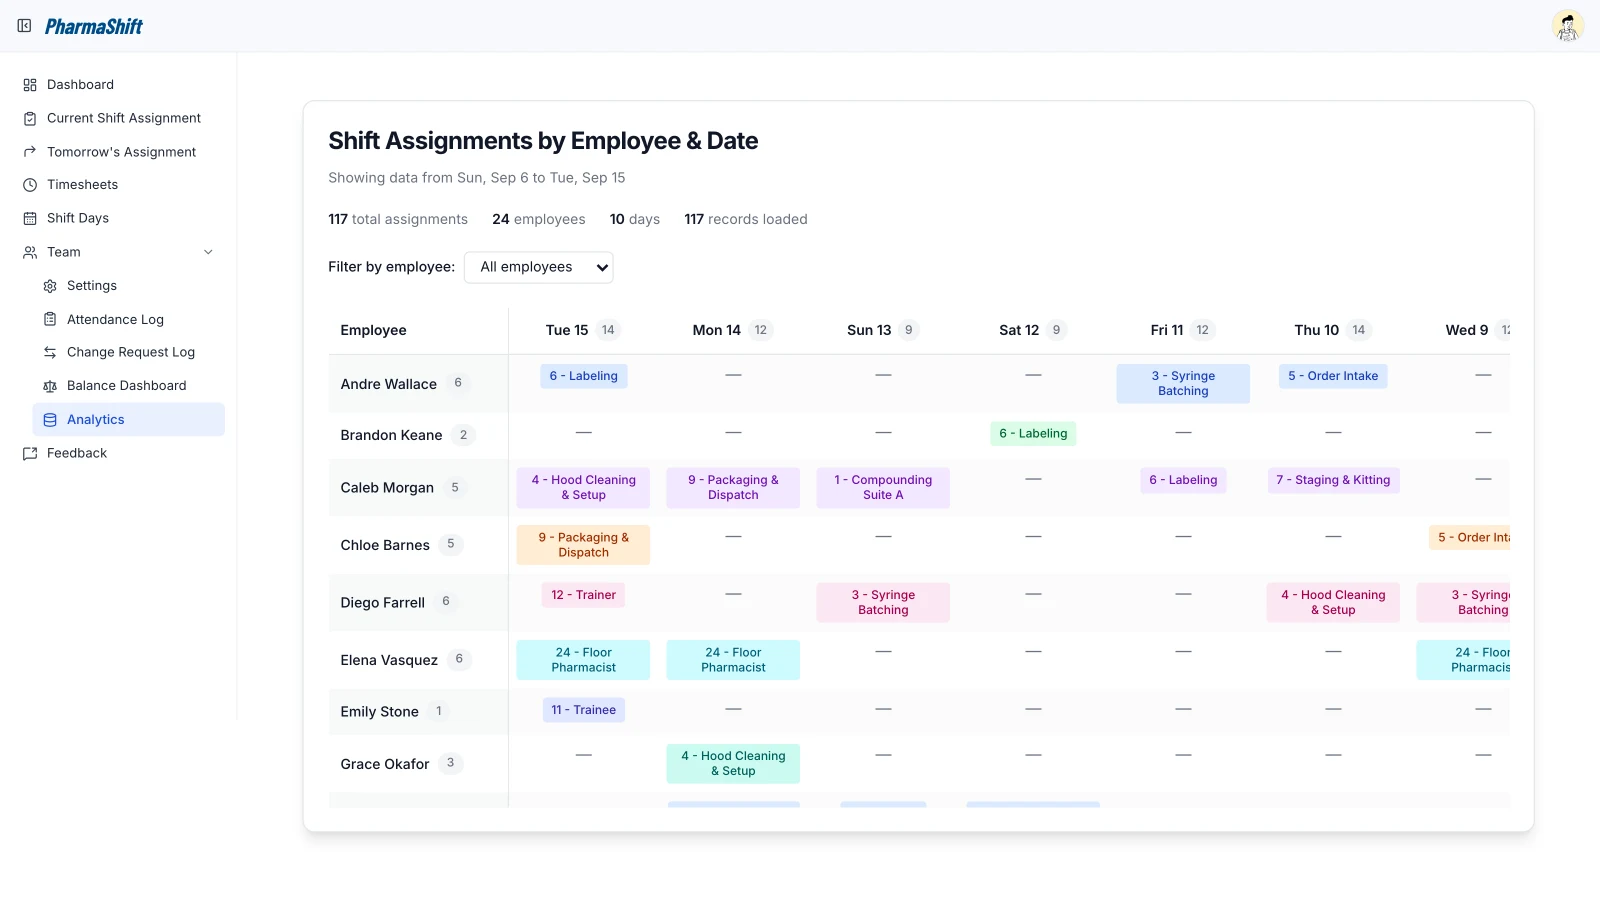Click Diego Farrell's 12 - Trainer shift
This screenshot has width=1600, height=900.
[584, 595]
